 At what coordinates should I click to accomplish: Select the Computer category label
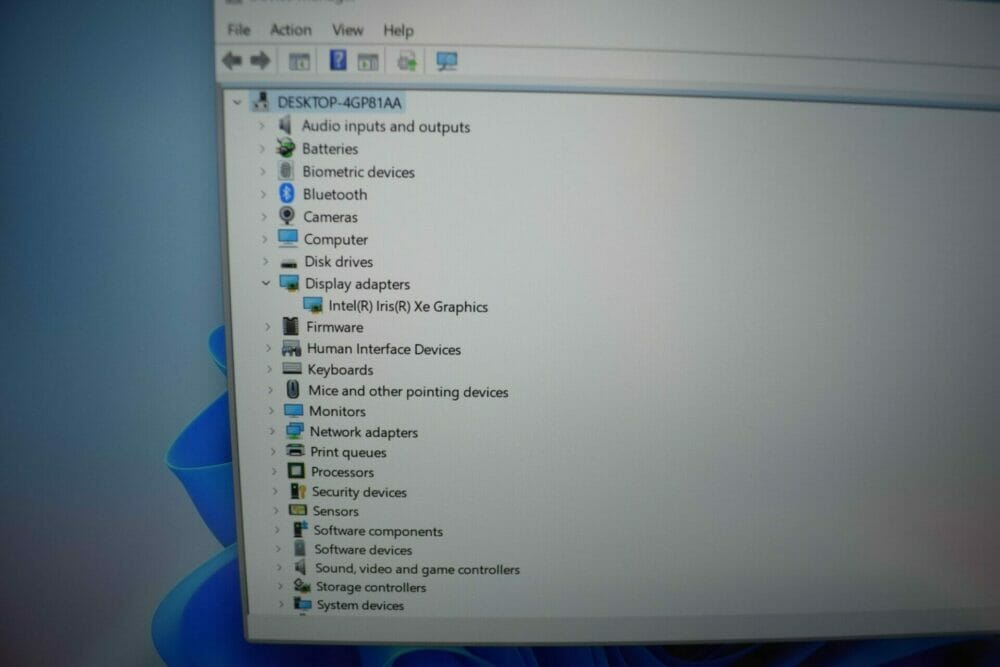click(x=336, y=240)
